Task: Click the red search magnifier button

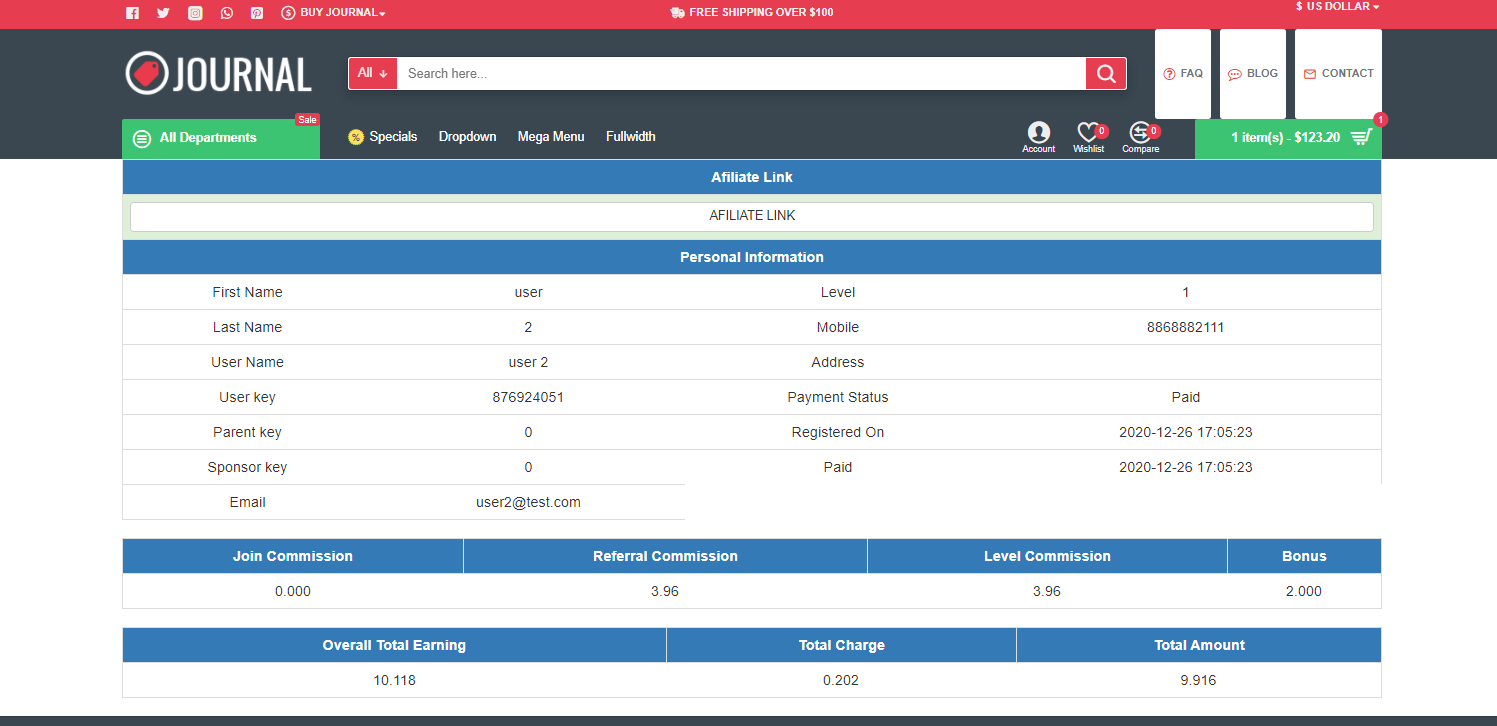Action: (x=1105, y=73)
